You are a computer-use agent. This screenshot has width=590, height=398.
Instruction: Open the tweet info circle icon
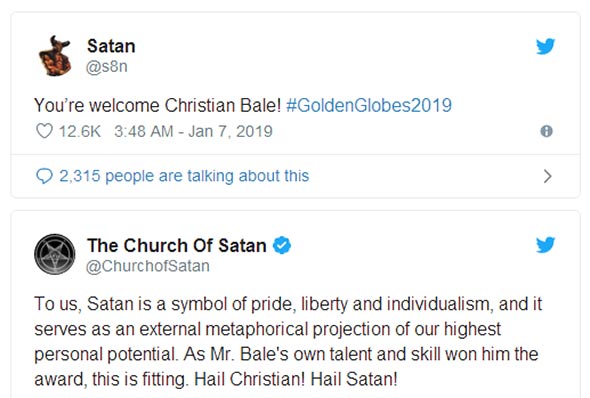546,131
